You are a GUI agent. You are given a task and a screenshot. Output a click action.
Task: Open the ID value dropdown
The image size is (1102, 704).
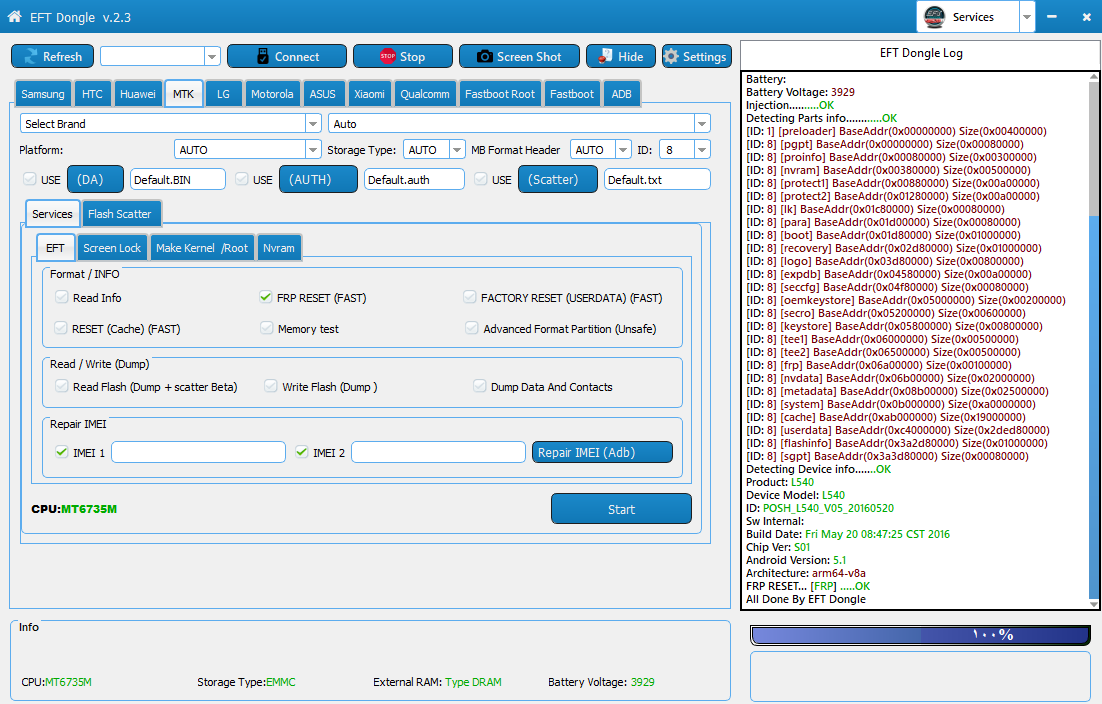tap(701, 150)
